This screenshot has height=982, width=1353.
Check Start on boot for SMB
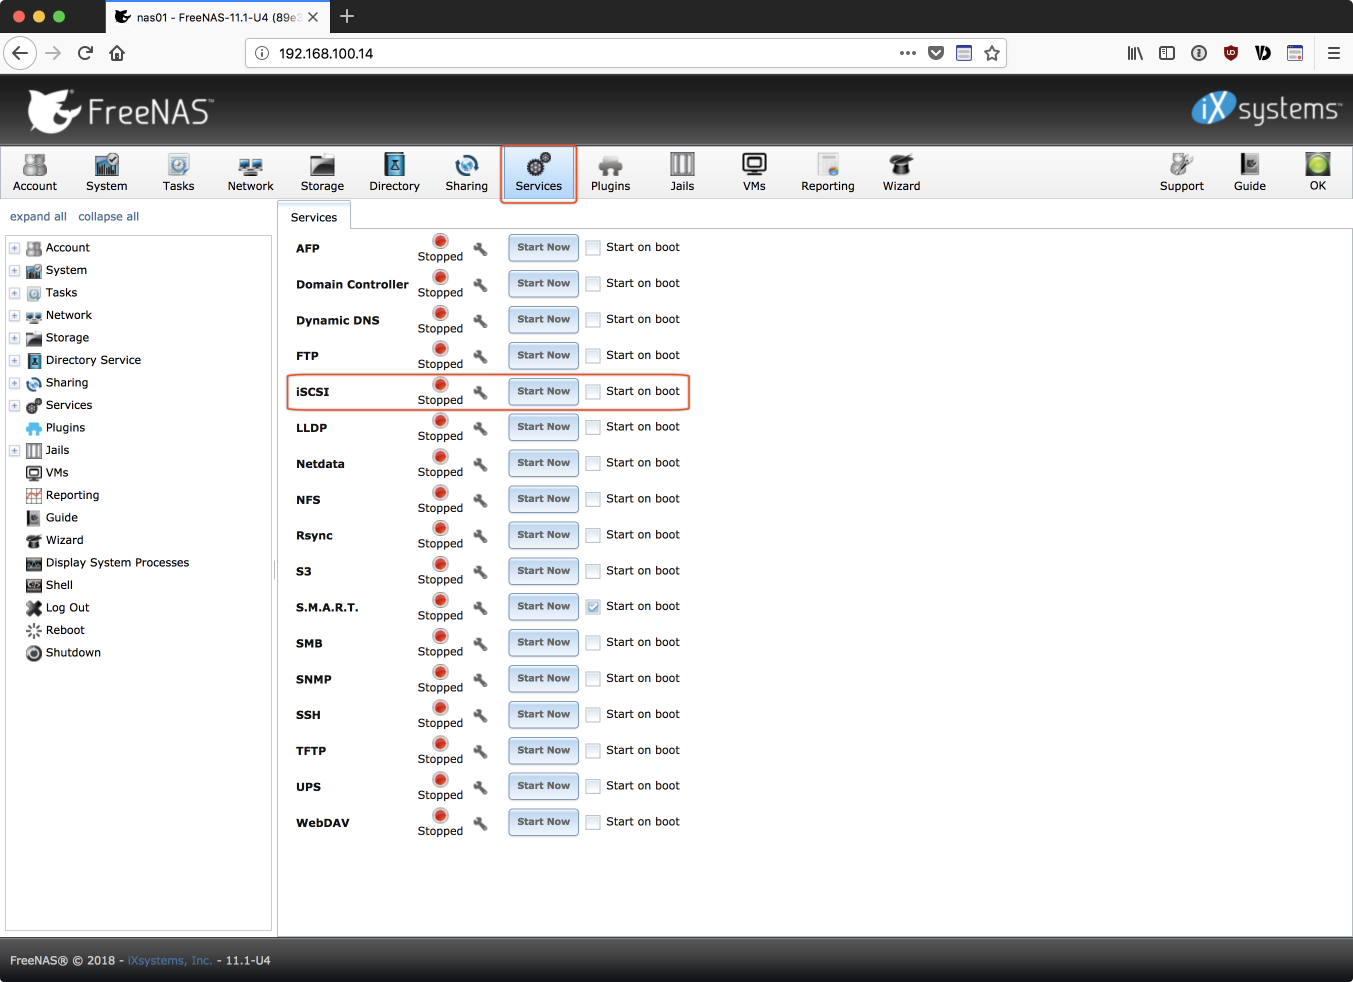(593, 643)
